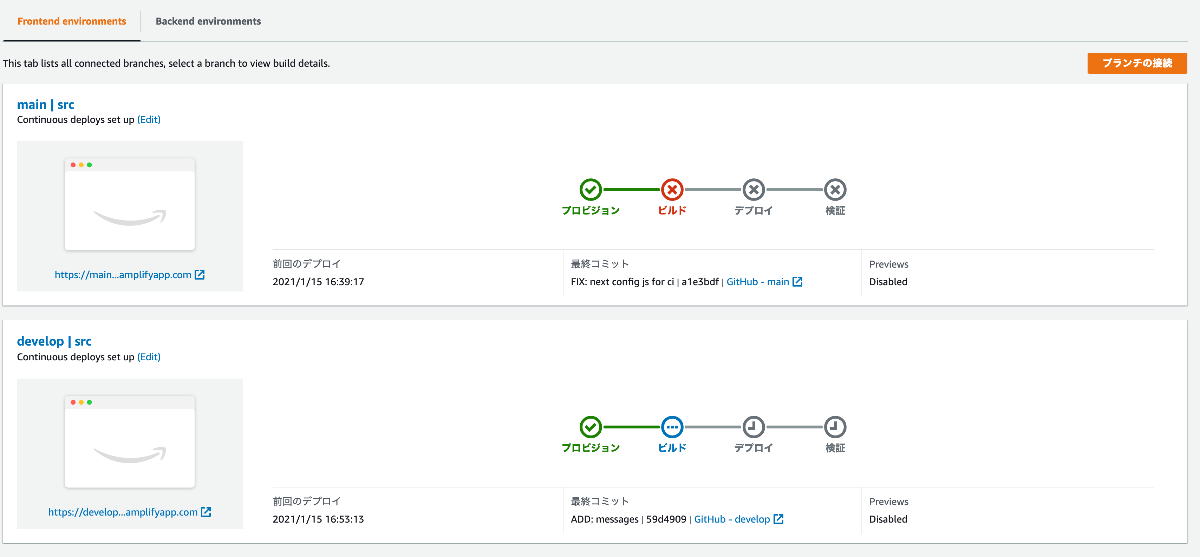1200x557 pixels.
Task: Open the develop | src branch details
Action: (54, 341)
